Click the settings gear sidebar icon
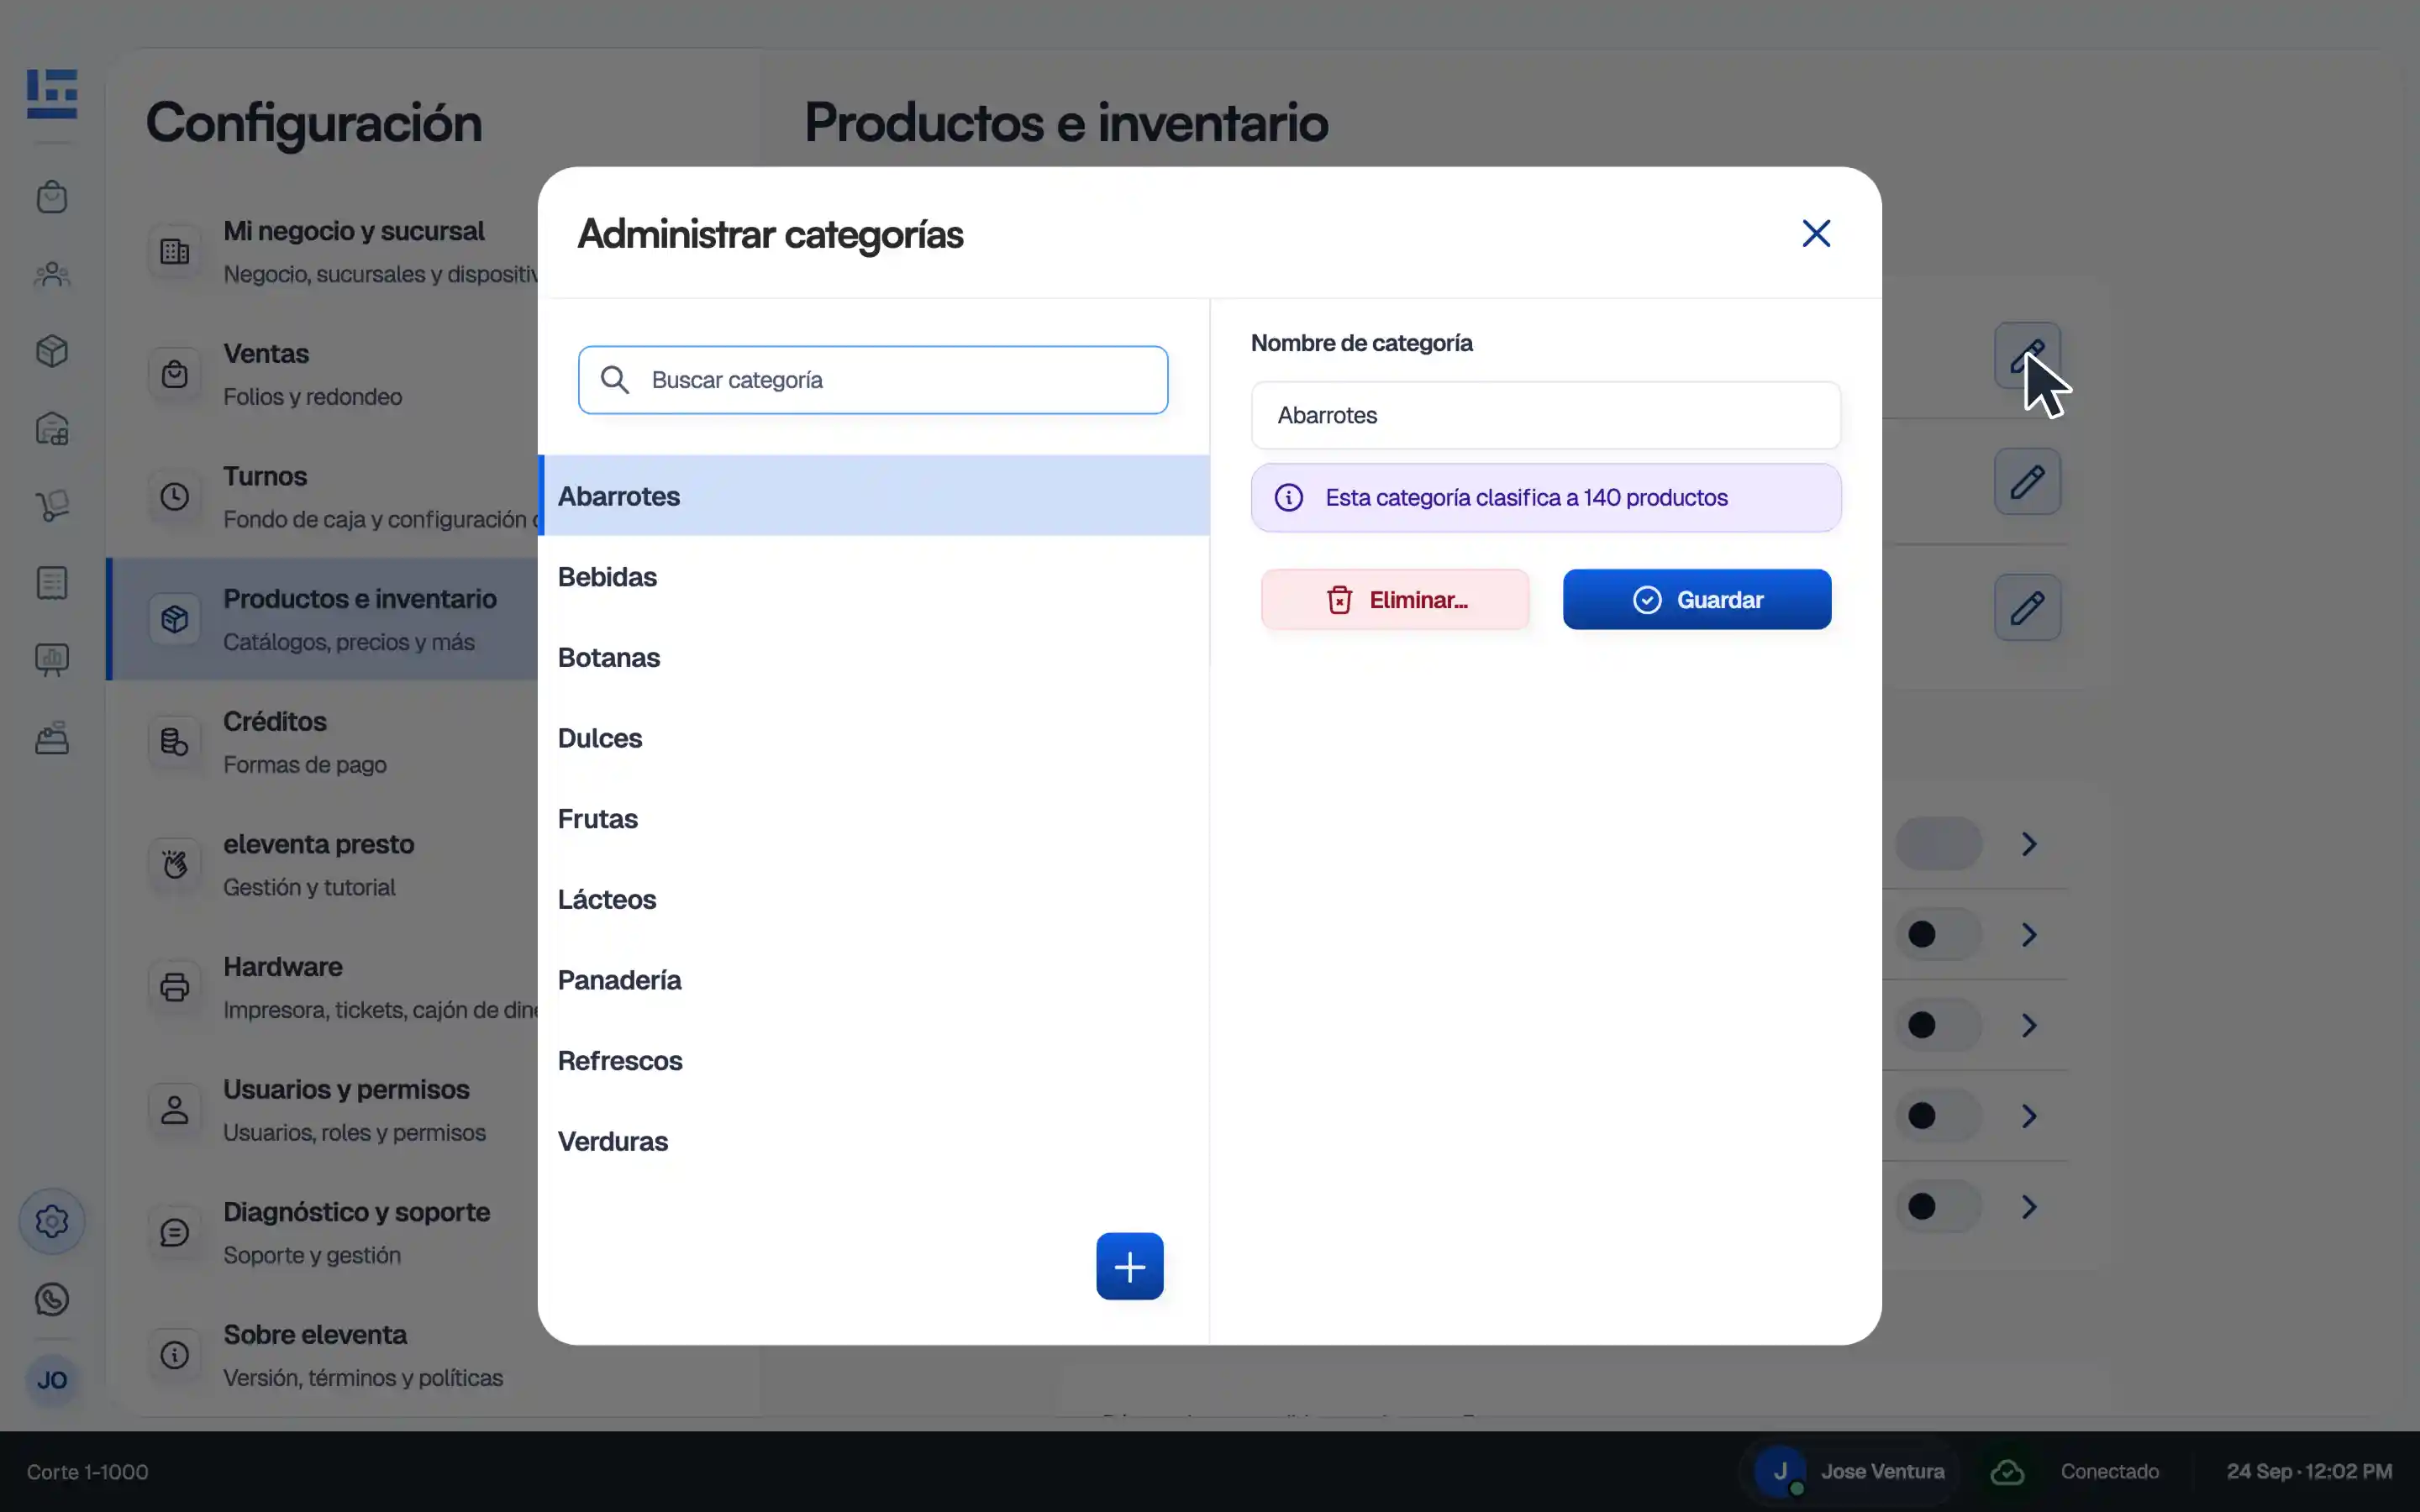Viewport: 2420px width, 1512px height. coord(52,1221)
